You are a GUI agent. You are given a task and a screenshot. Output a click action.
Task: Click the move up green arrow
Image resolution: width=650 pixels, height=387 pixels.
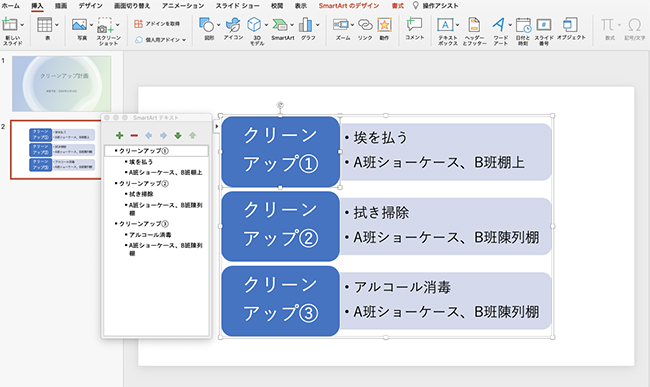(192, 135)
